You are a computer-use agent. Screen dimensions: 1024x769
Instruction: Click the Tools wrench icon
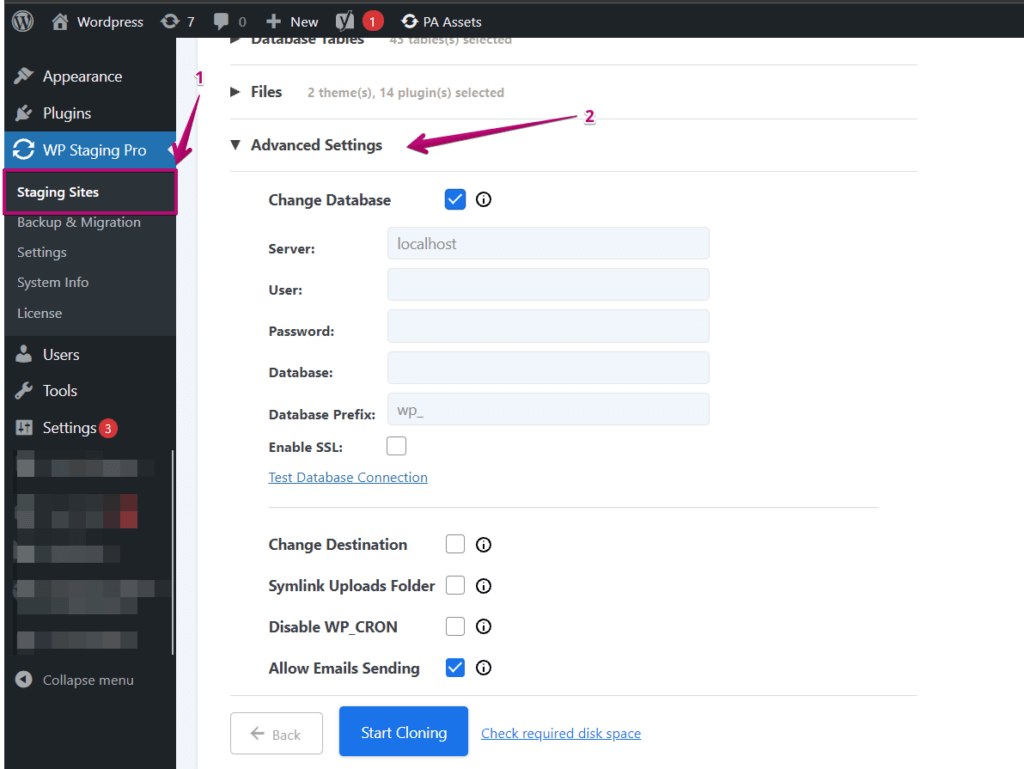click(x=24, y=390)
